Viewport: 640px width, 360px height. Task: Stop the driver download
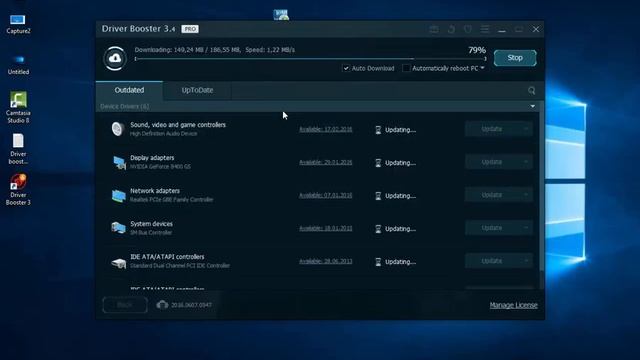[x=515, y=58]
